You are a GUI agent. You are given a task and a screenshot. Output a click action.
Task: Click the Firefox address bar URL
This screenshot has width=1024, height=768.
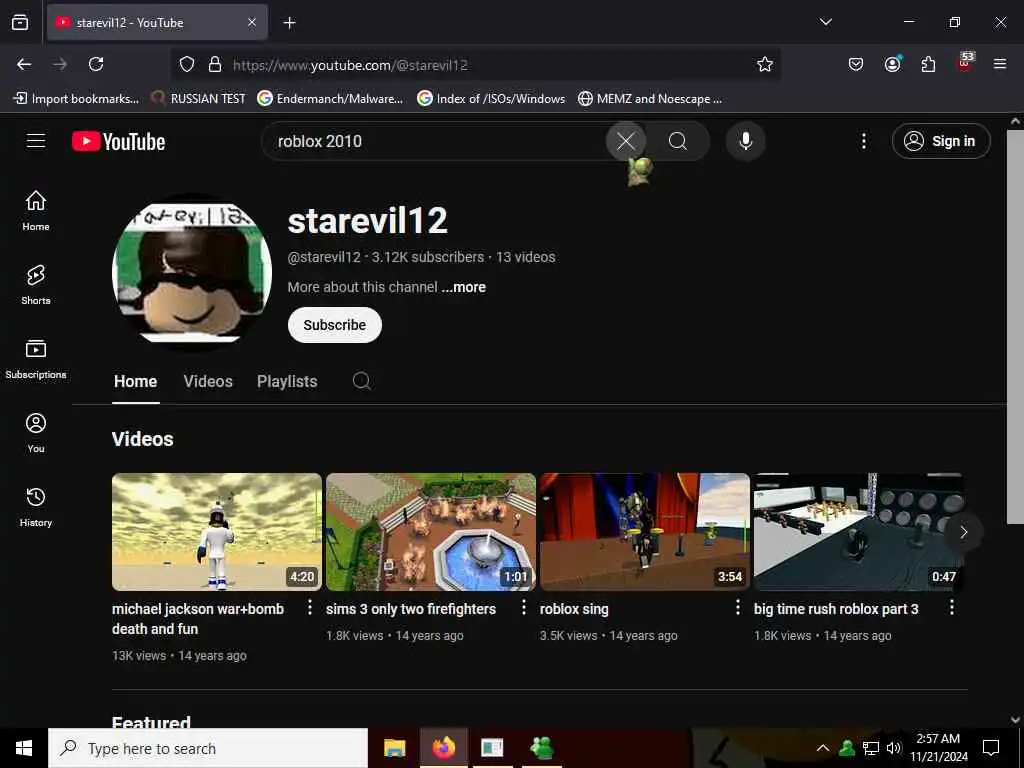pos(350,65)
